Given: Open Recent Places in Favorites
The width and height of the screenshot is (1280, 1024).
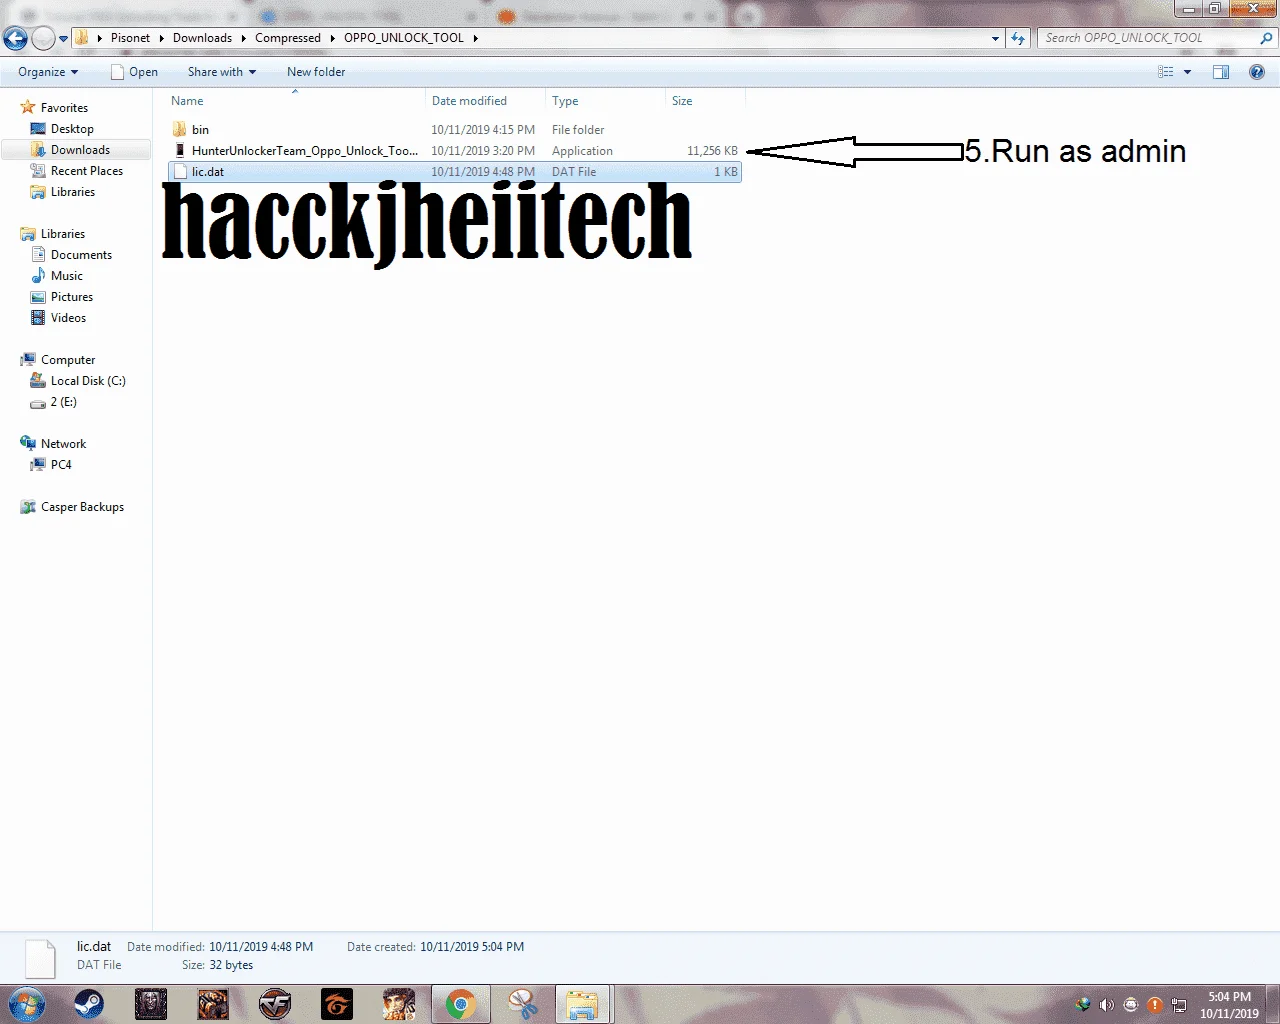Looking at the screenshot, I should [x=87, y=171].
